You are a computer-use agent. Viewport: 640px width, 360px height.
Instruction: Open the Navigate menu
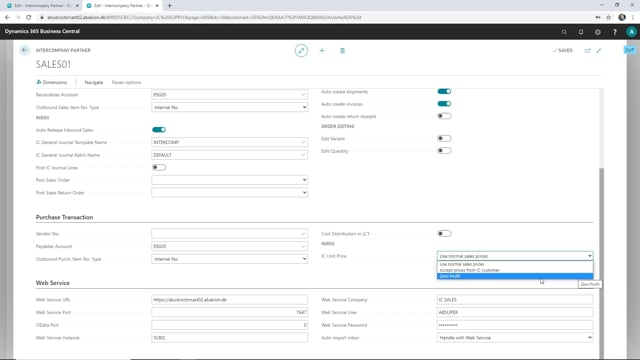tap(93, 82)
